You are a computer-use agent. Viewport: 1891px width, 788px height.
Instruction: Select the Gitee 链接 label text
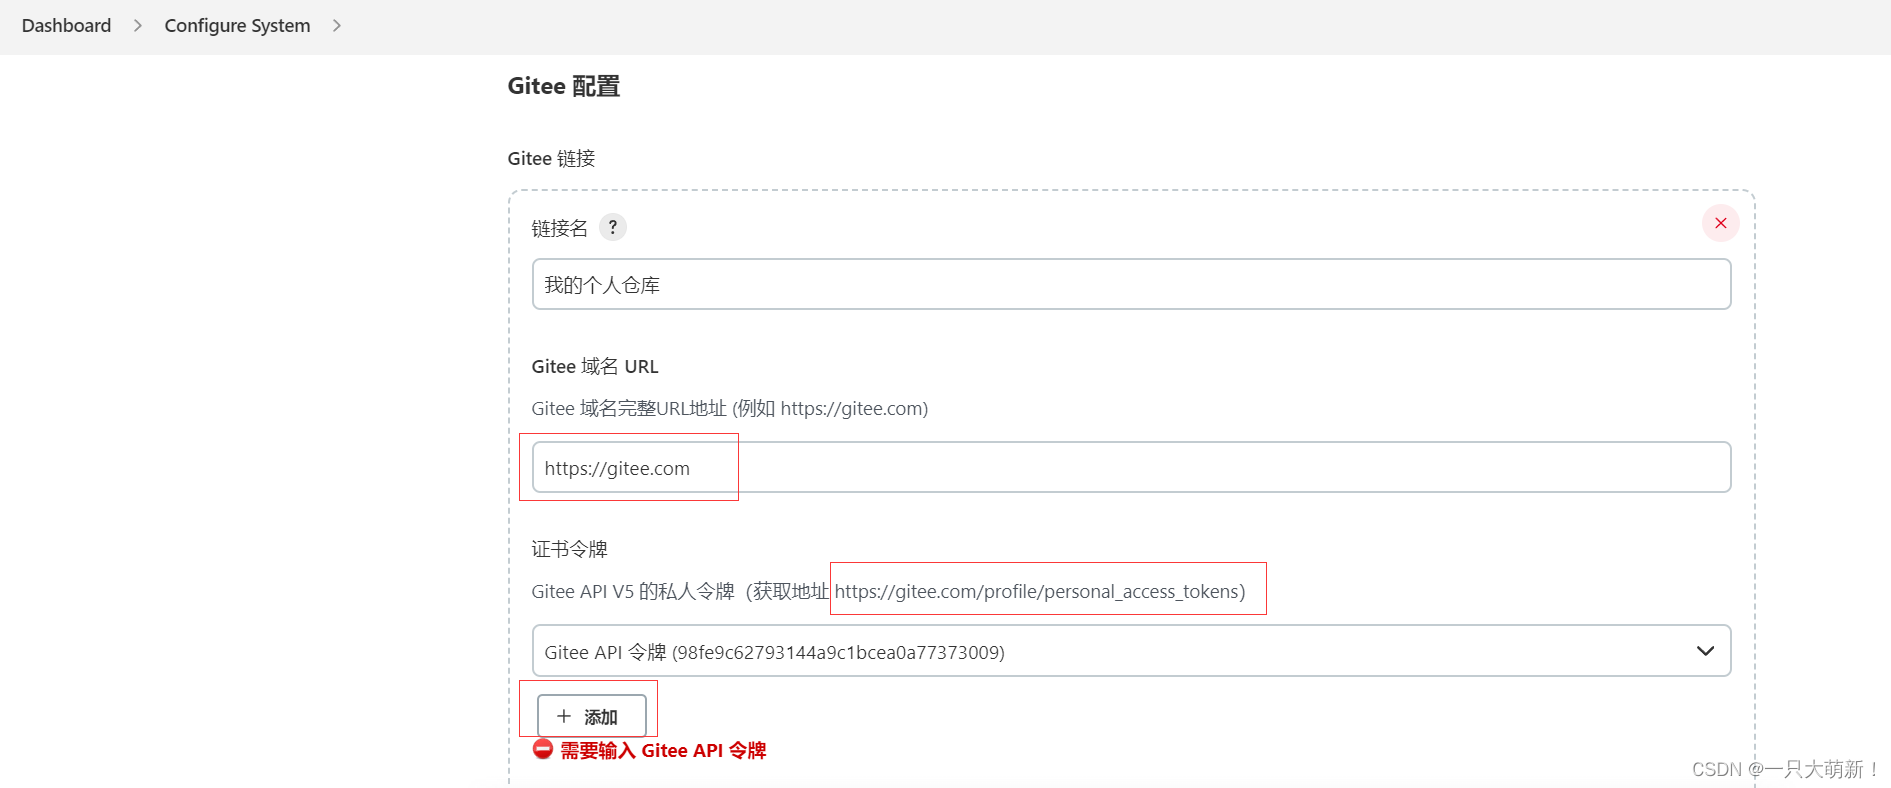point(551,158)
